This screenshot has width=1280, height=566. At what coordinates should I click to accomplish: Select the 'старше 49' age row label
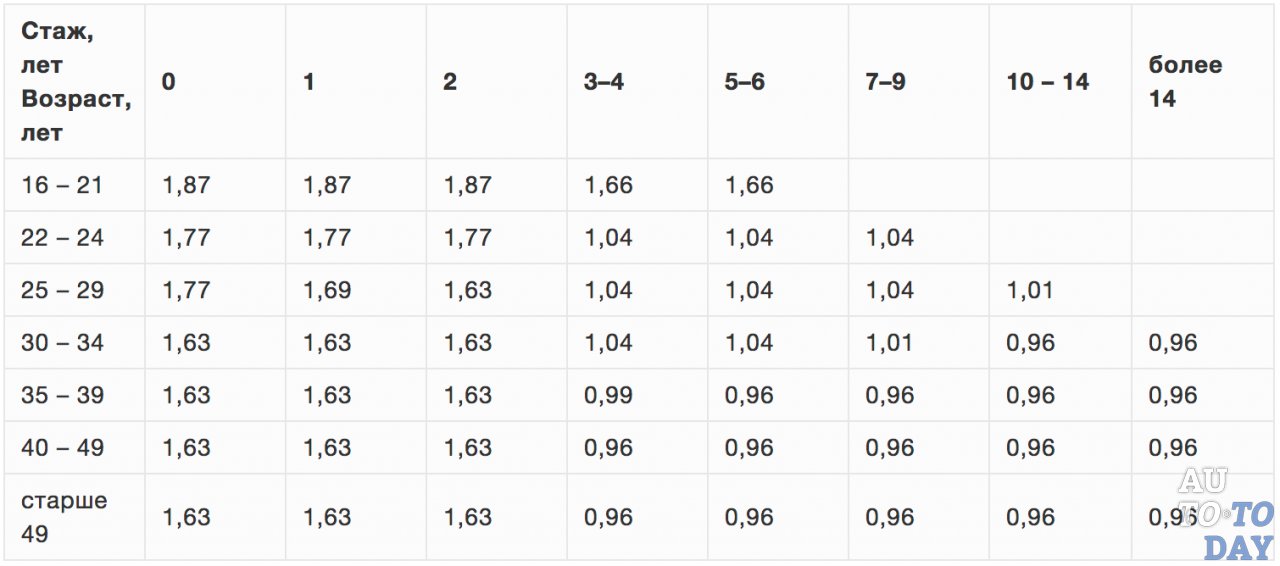pos(64,517)
